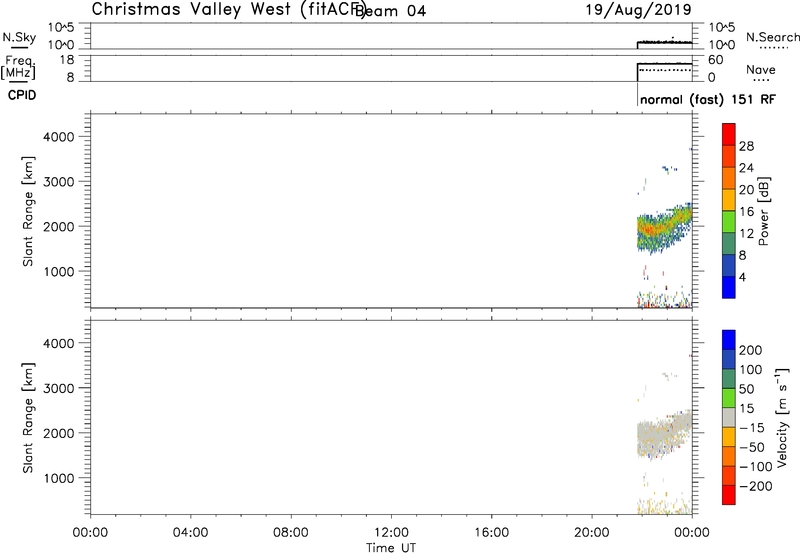Click the 'Beam 04' label
This screenshot has width=800, height=554.
pyautogui.click(x=390, y=11)
